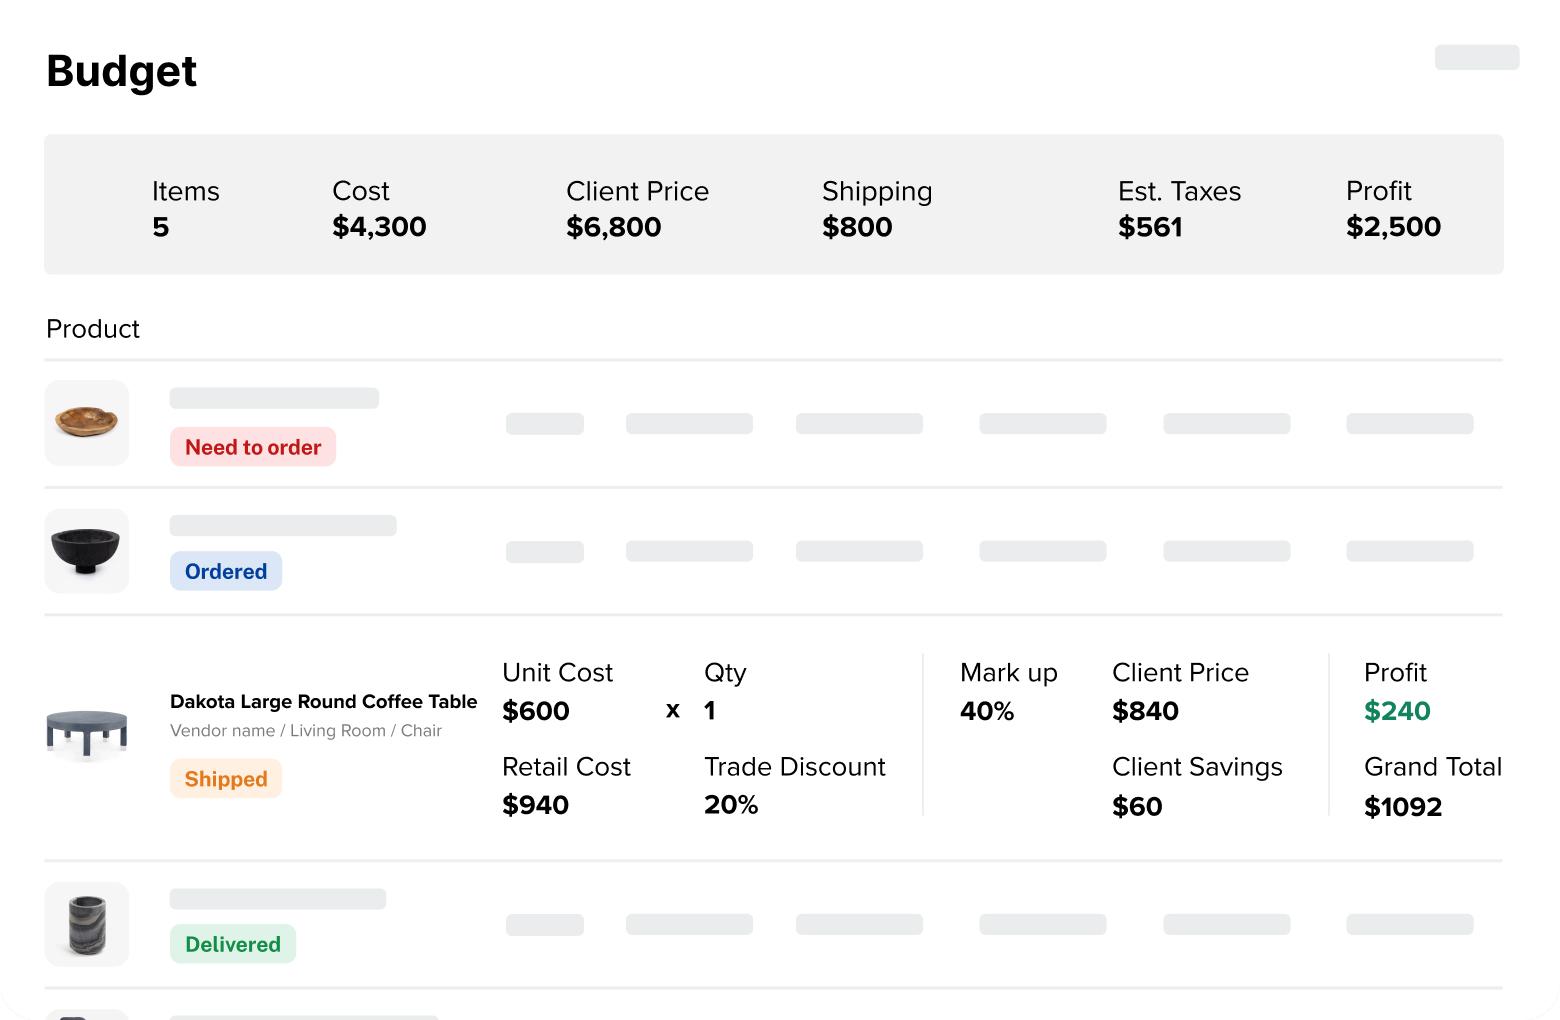This screenshot has height=1020, width=1560.
Task: Click the green $240 Profit amount
Action: coord(1397,711)
